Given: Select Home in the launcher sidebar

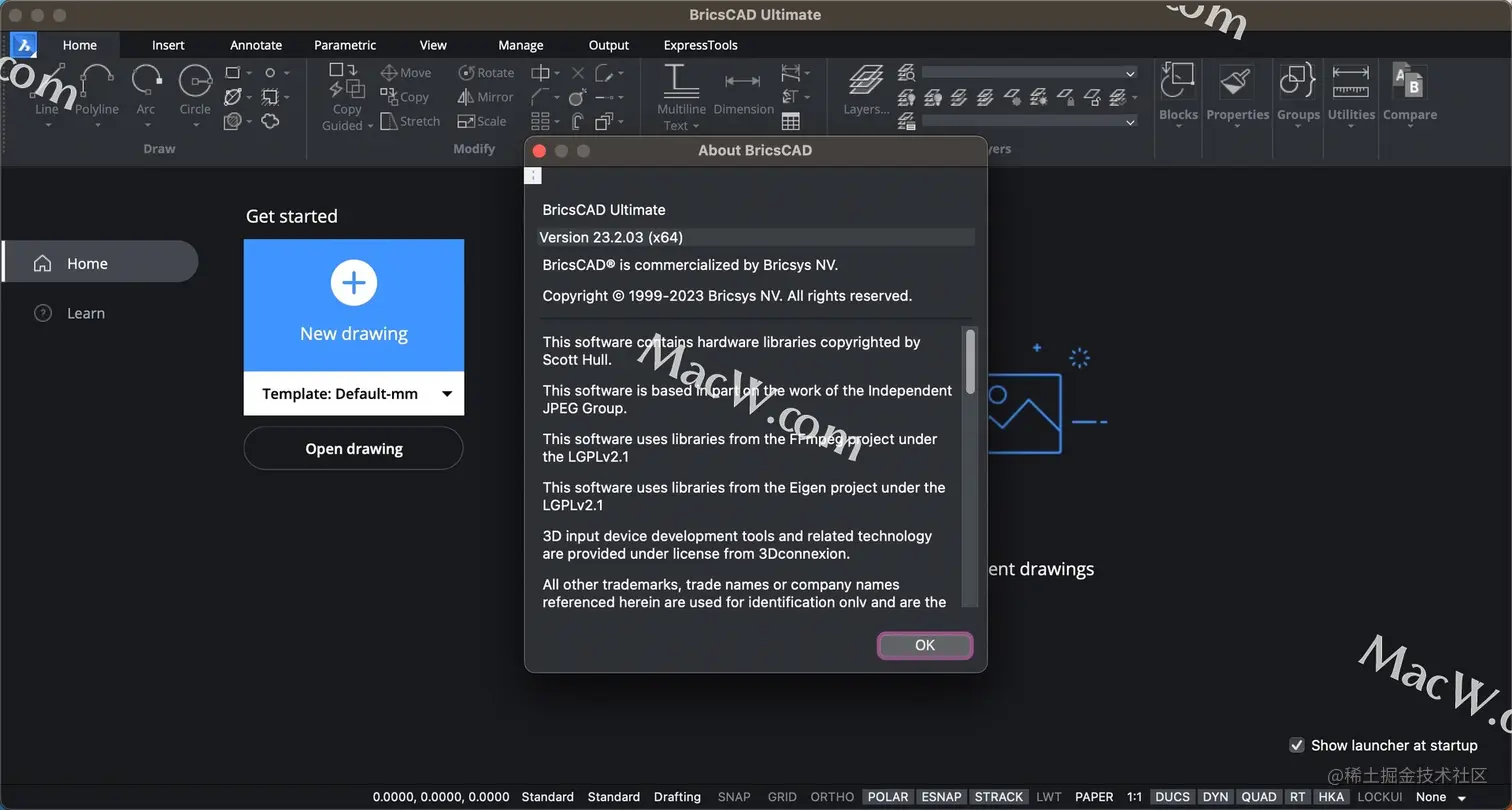Looking at the screenshot, I should [x=100, y=263].
